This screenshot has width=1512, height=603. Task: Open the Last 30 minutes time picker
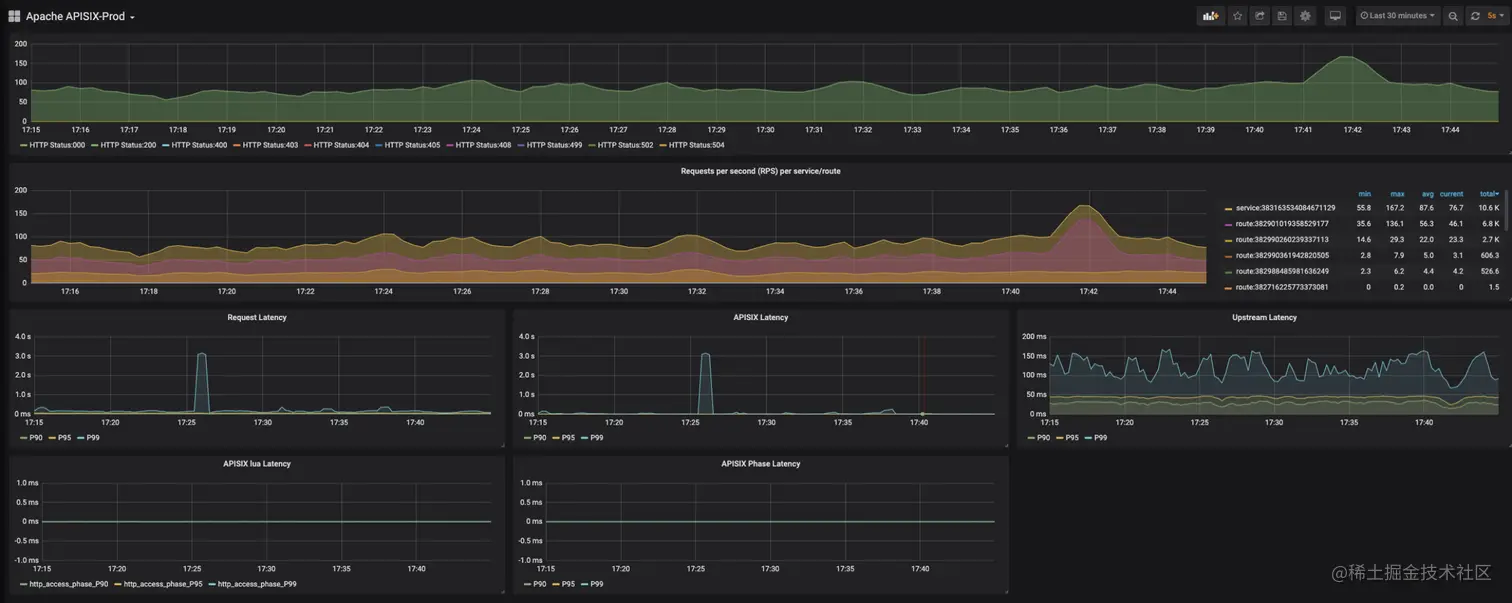pos(1397,16)
